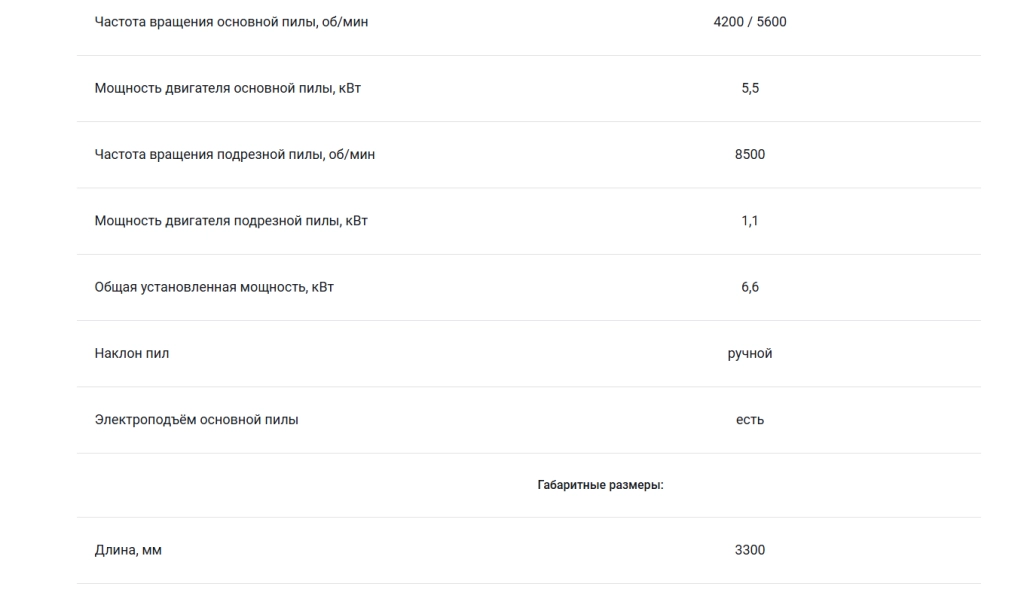Click the number '4200' in the first row
The image size is (1024, 602).
728,22
